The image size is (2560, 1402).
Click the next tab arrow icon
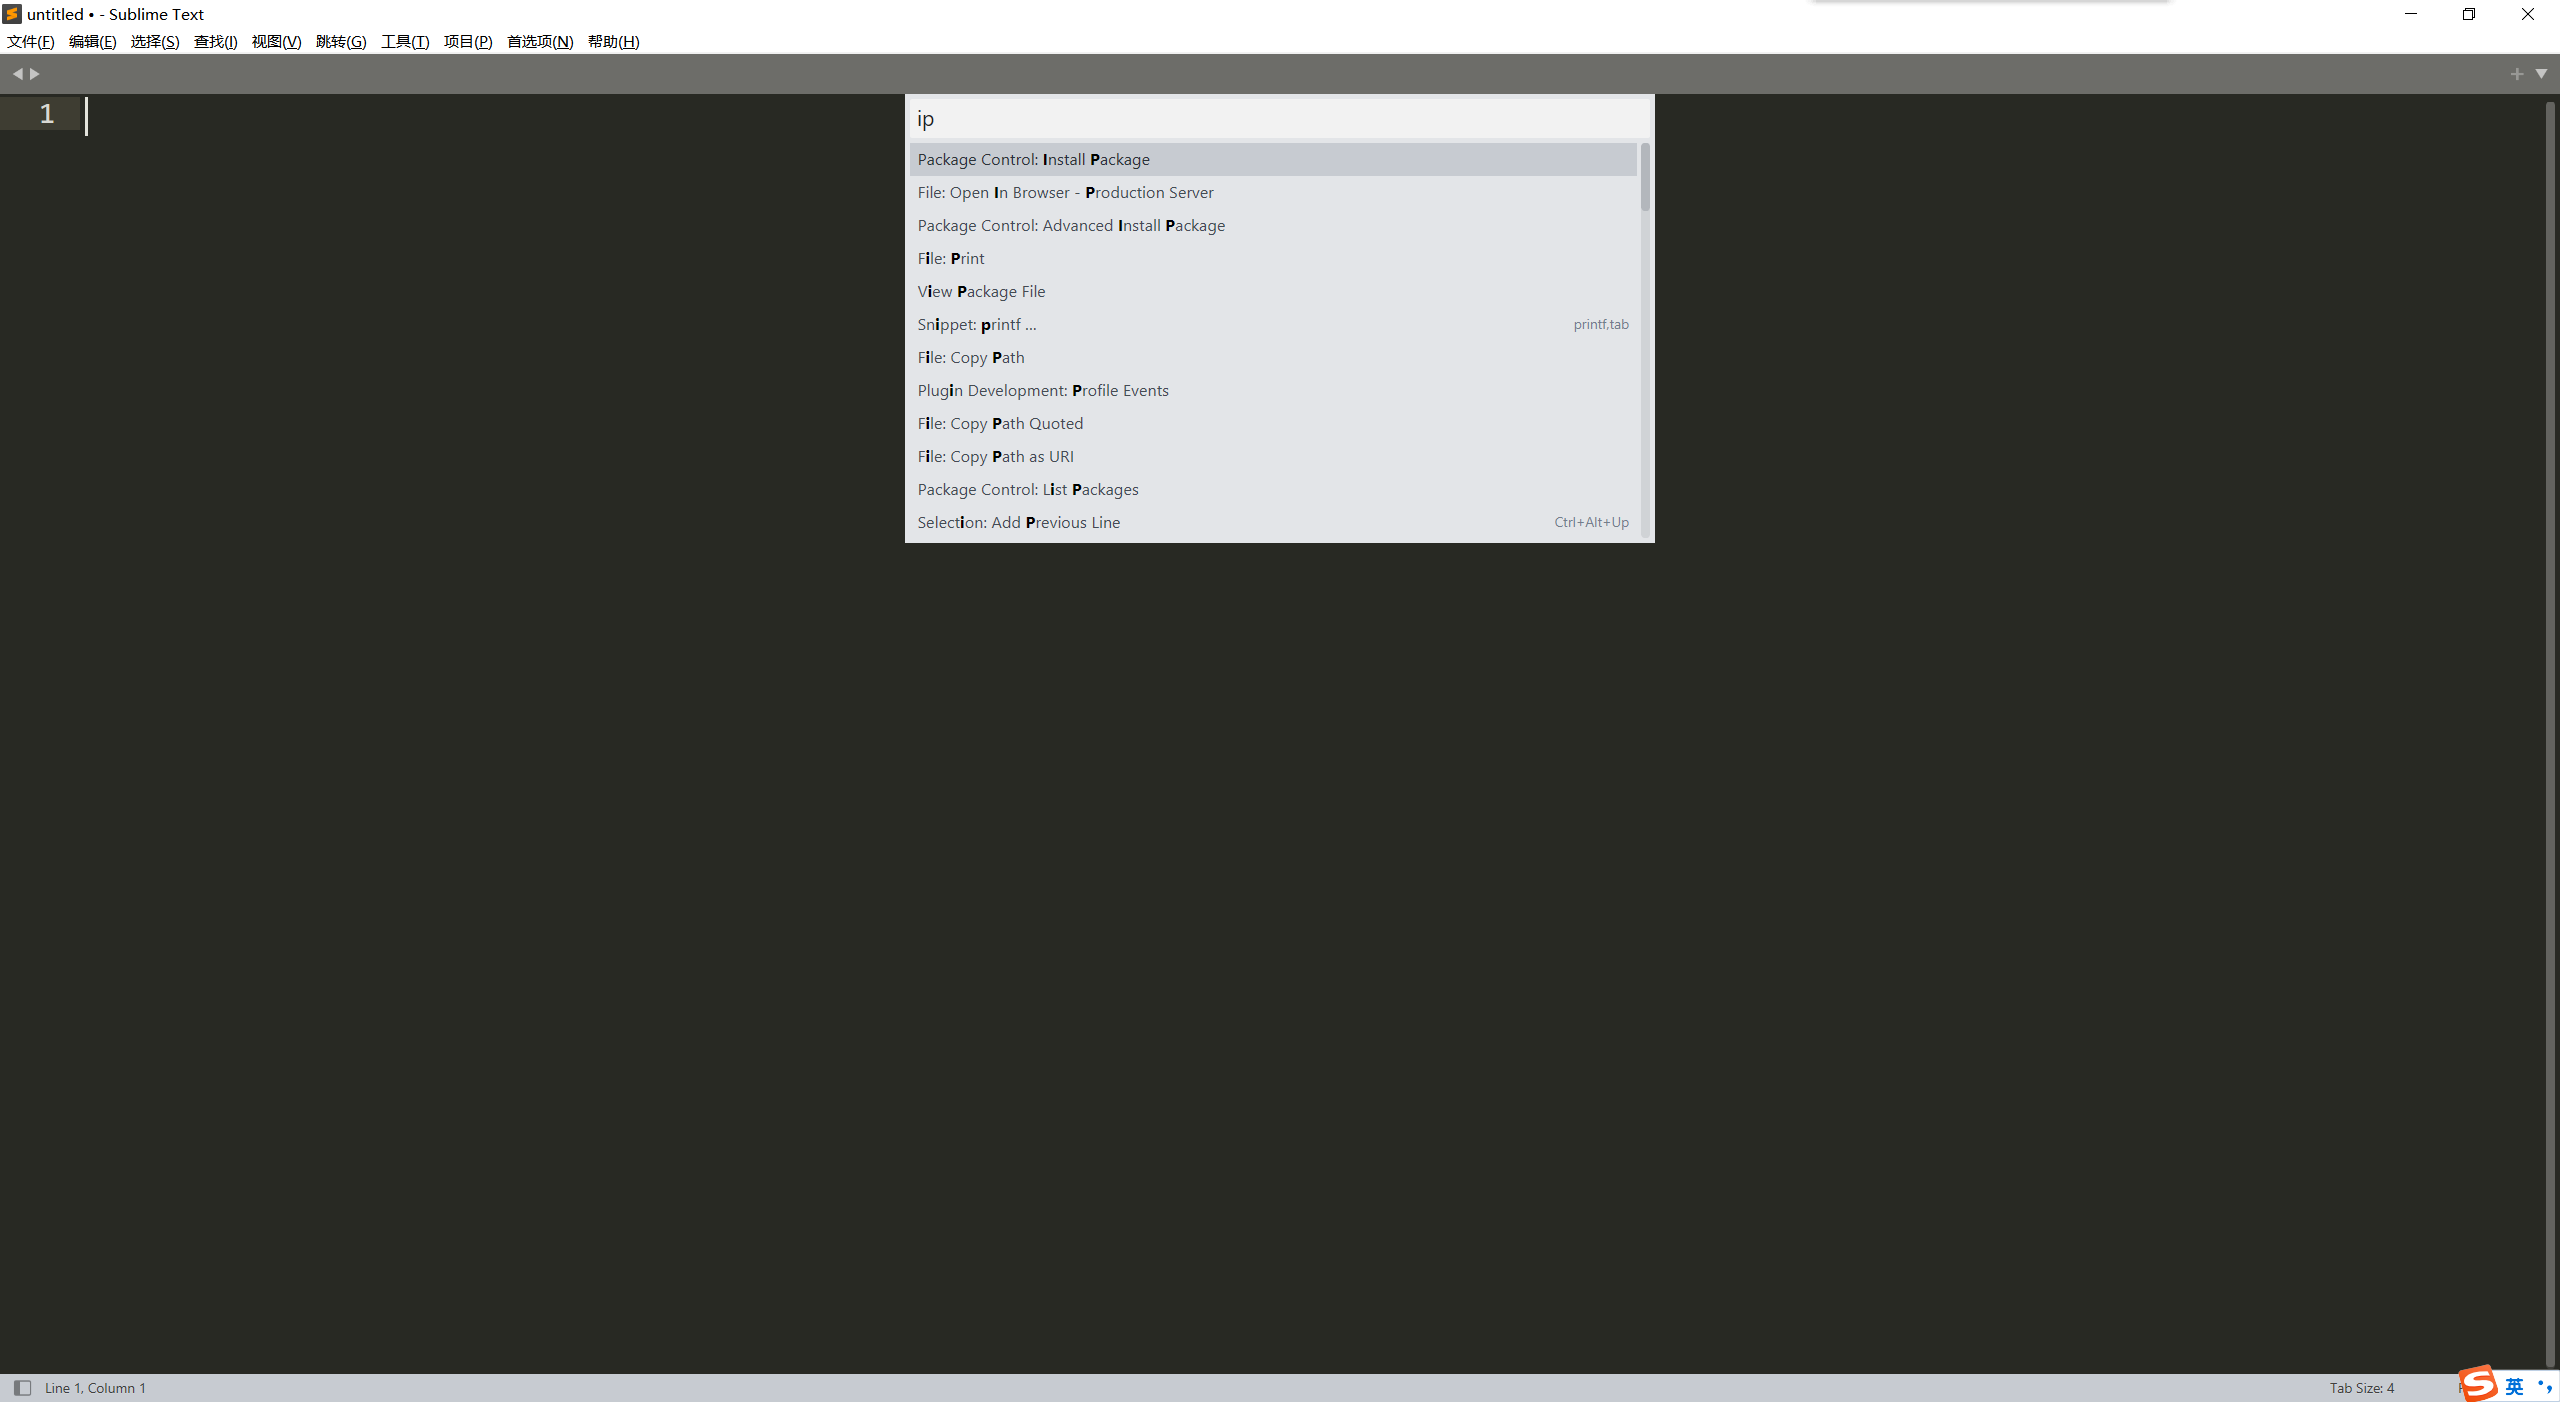pyautogui.click(x=35, y=73)
